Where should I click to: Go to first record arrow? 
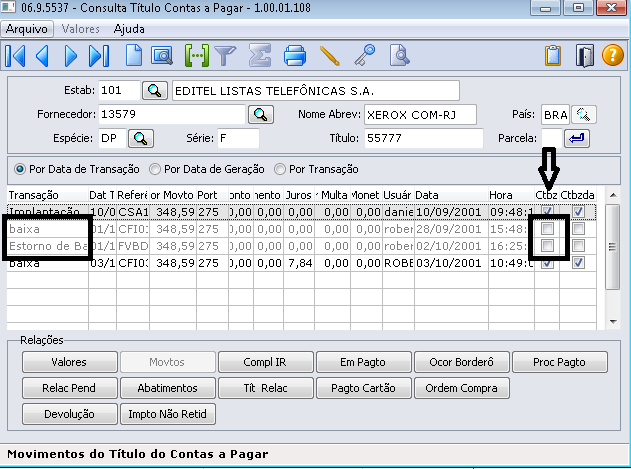pos(15,56)
